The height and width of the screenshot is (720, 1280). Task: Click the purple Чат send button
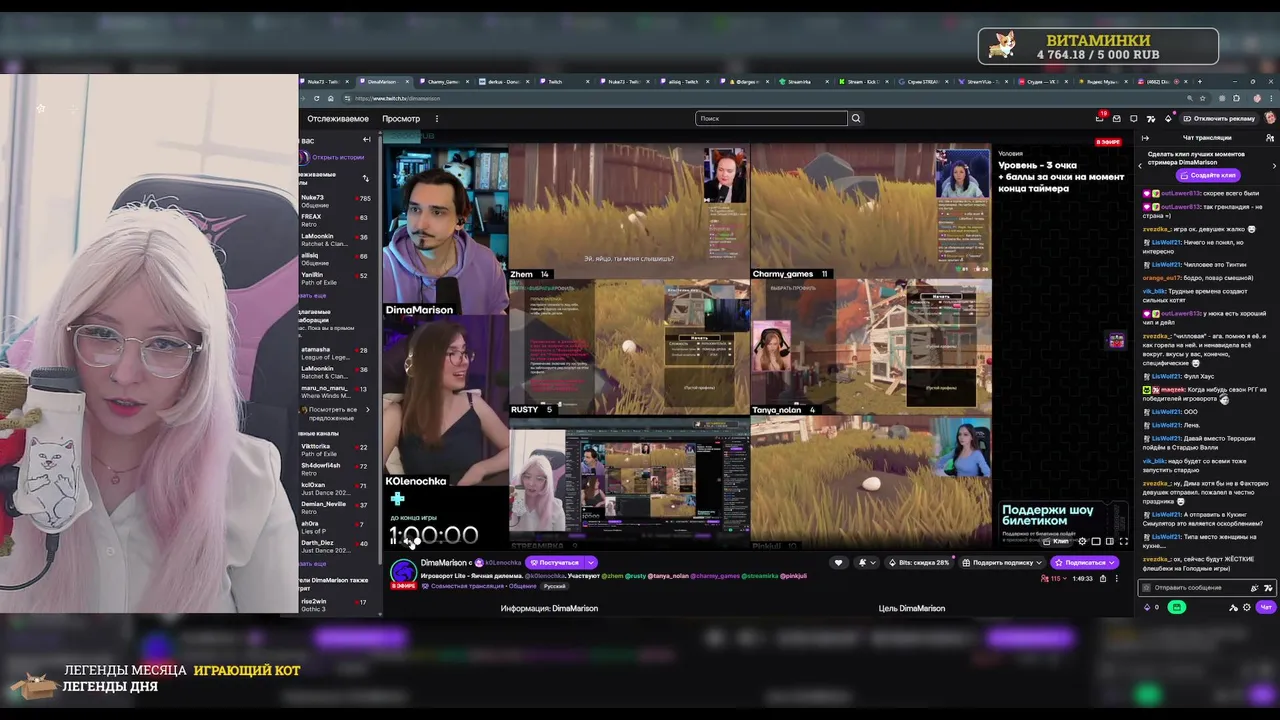pyautogui.click(x=1266, y=607)
